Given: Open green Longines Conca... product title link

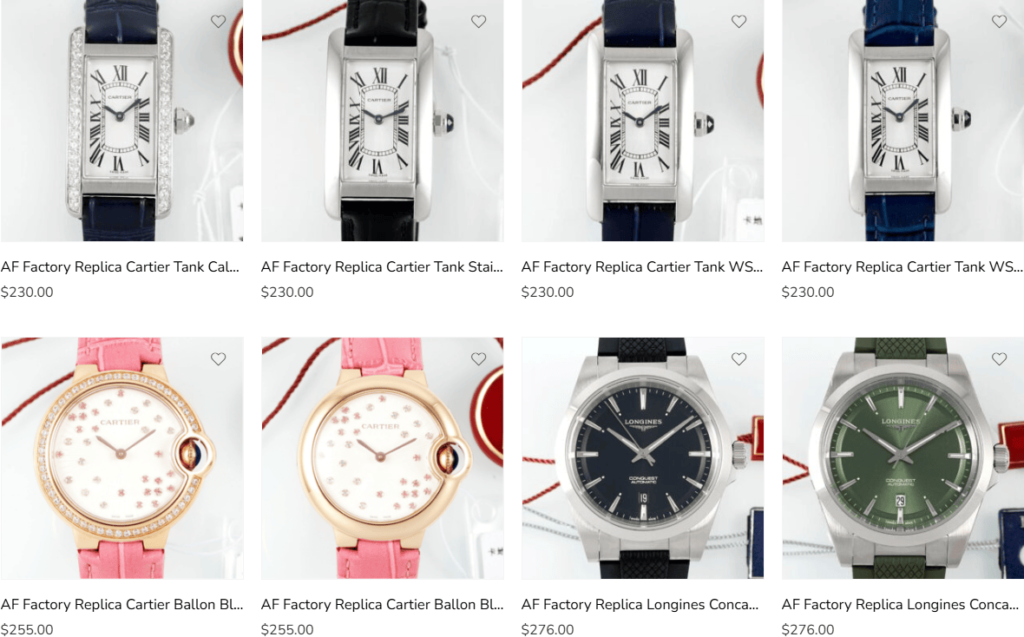Looking at the screenshot, I should [x=901, y=604].
